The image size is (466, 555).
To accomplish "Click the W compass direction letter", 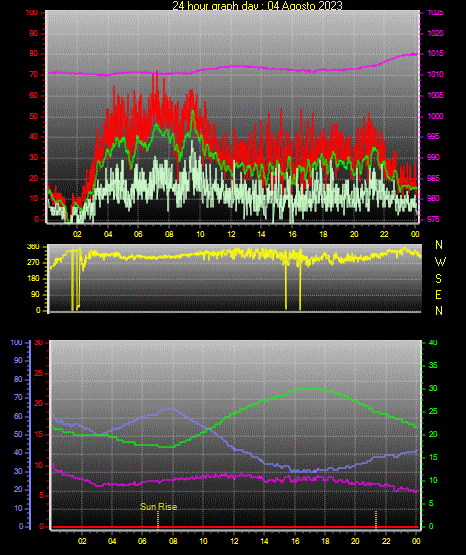I will point(440,262).
